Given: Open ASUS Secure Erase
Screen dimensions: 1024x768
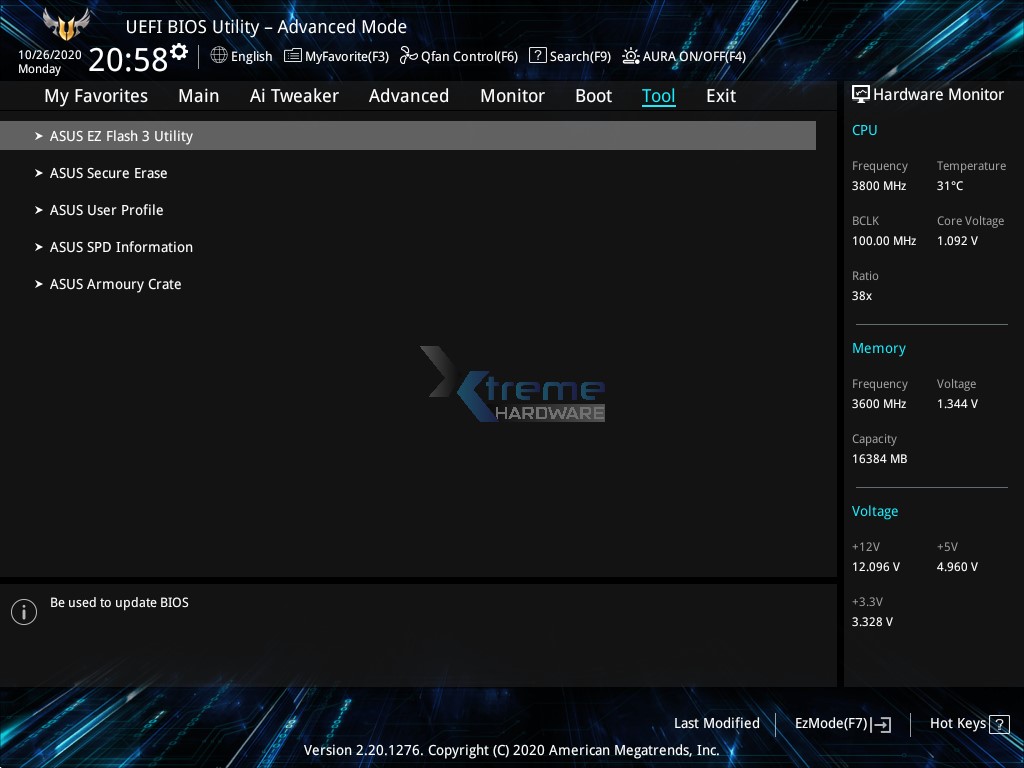Looking at the screenshot, I should [x=108, y=173].
